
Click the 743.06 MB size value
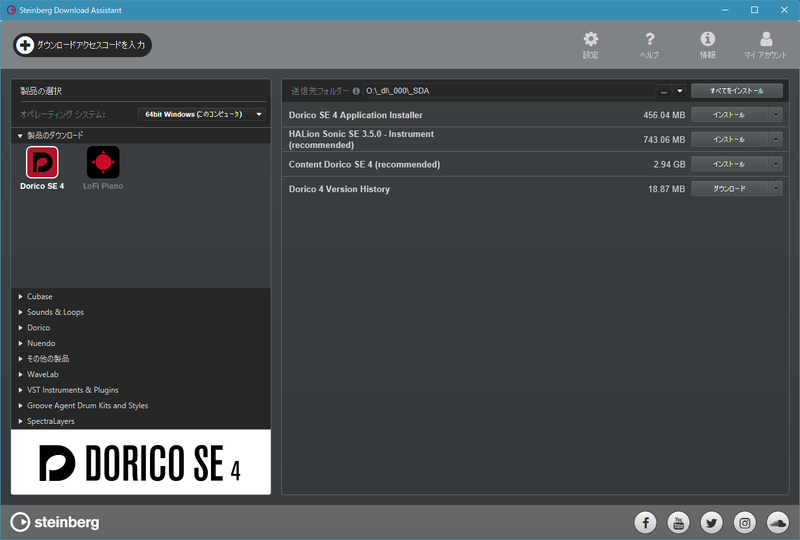pos(664,139)
